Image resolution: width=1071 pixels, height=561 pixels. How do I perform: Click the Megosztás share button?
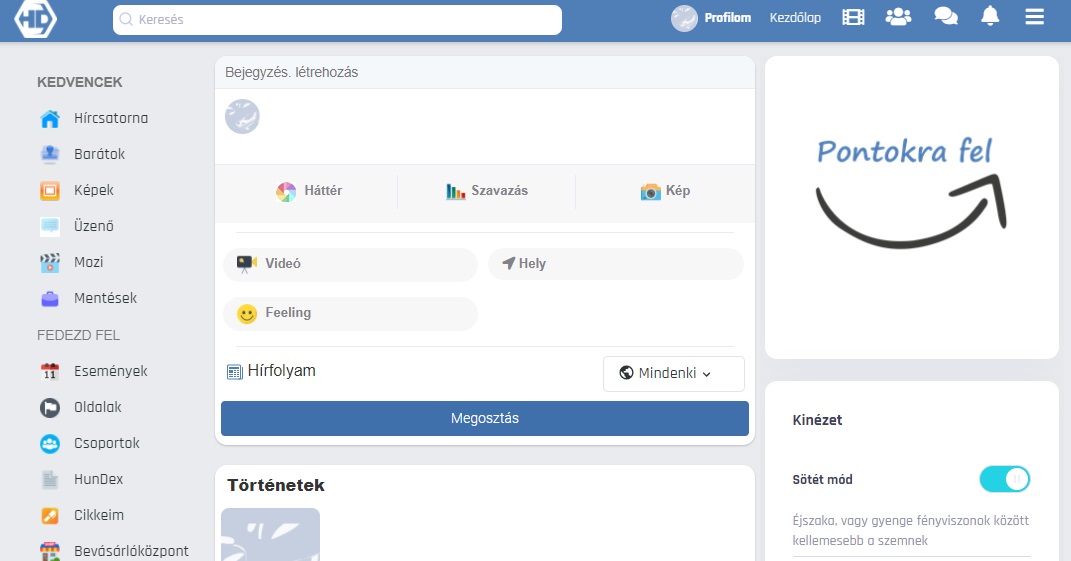[x=484, y=419]
